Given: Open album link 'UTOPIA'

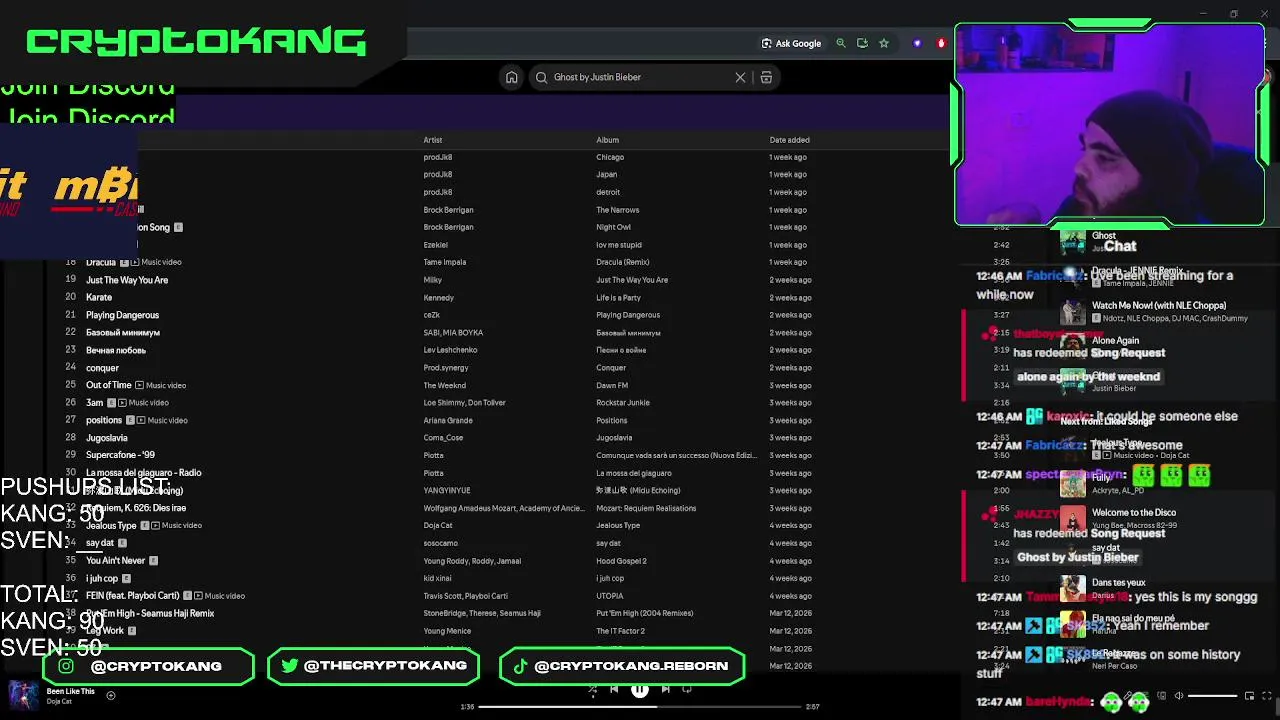Looking at the screenshot, I should tap(610, 596).
